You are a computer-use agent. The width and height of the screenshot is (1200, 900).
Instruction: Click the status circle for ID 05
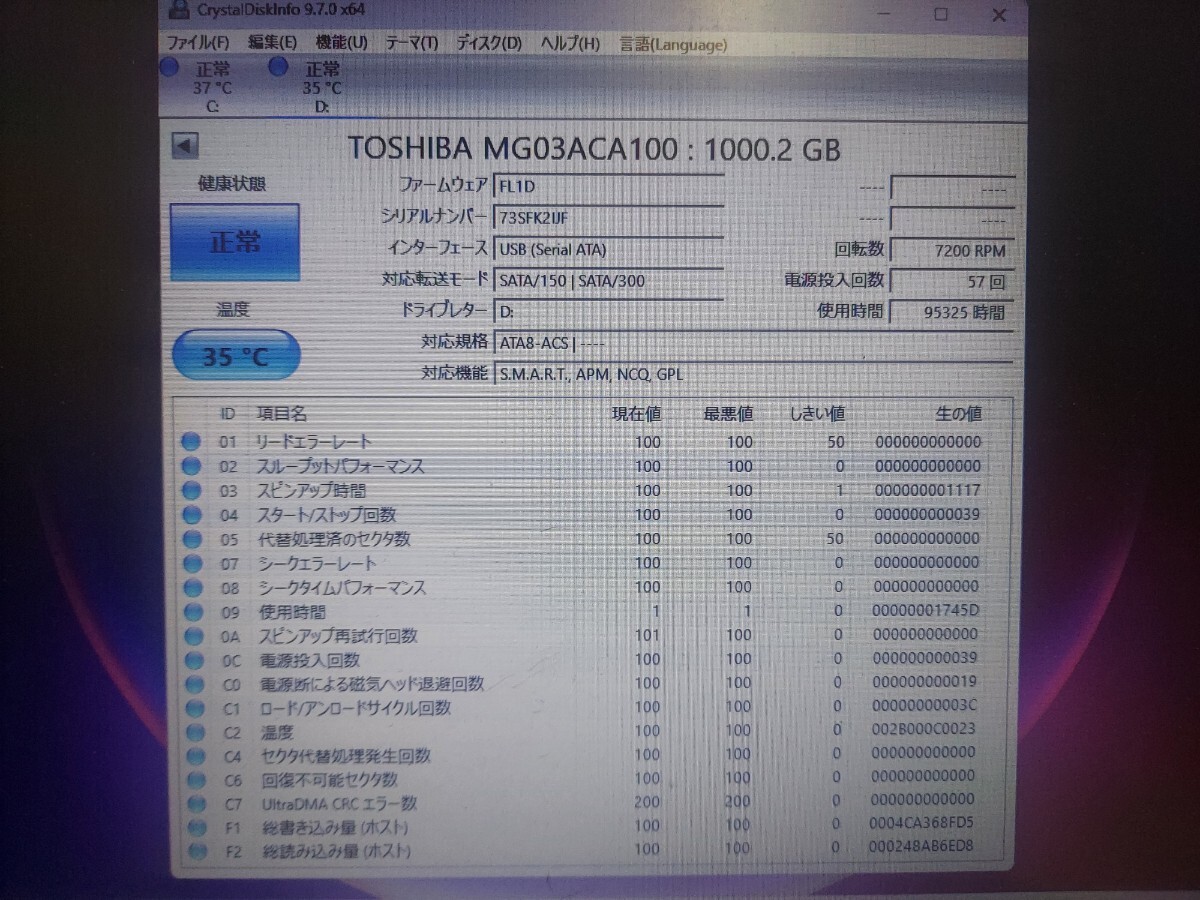point(191,539)
